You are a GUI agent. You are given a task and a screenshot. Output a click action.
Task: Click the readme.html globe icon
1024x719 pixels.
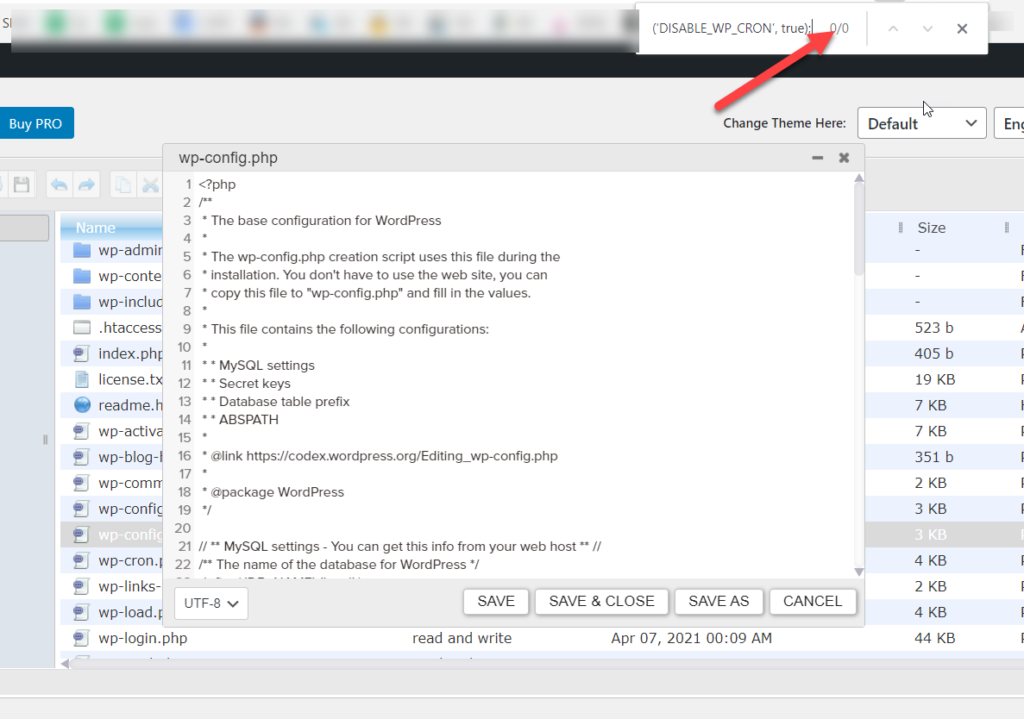point(82,405)
